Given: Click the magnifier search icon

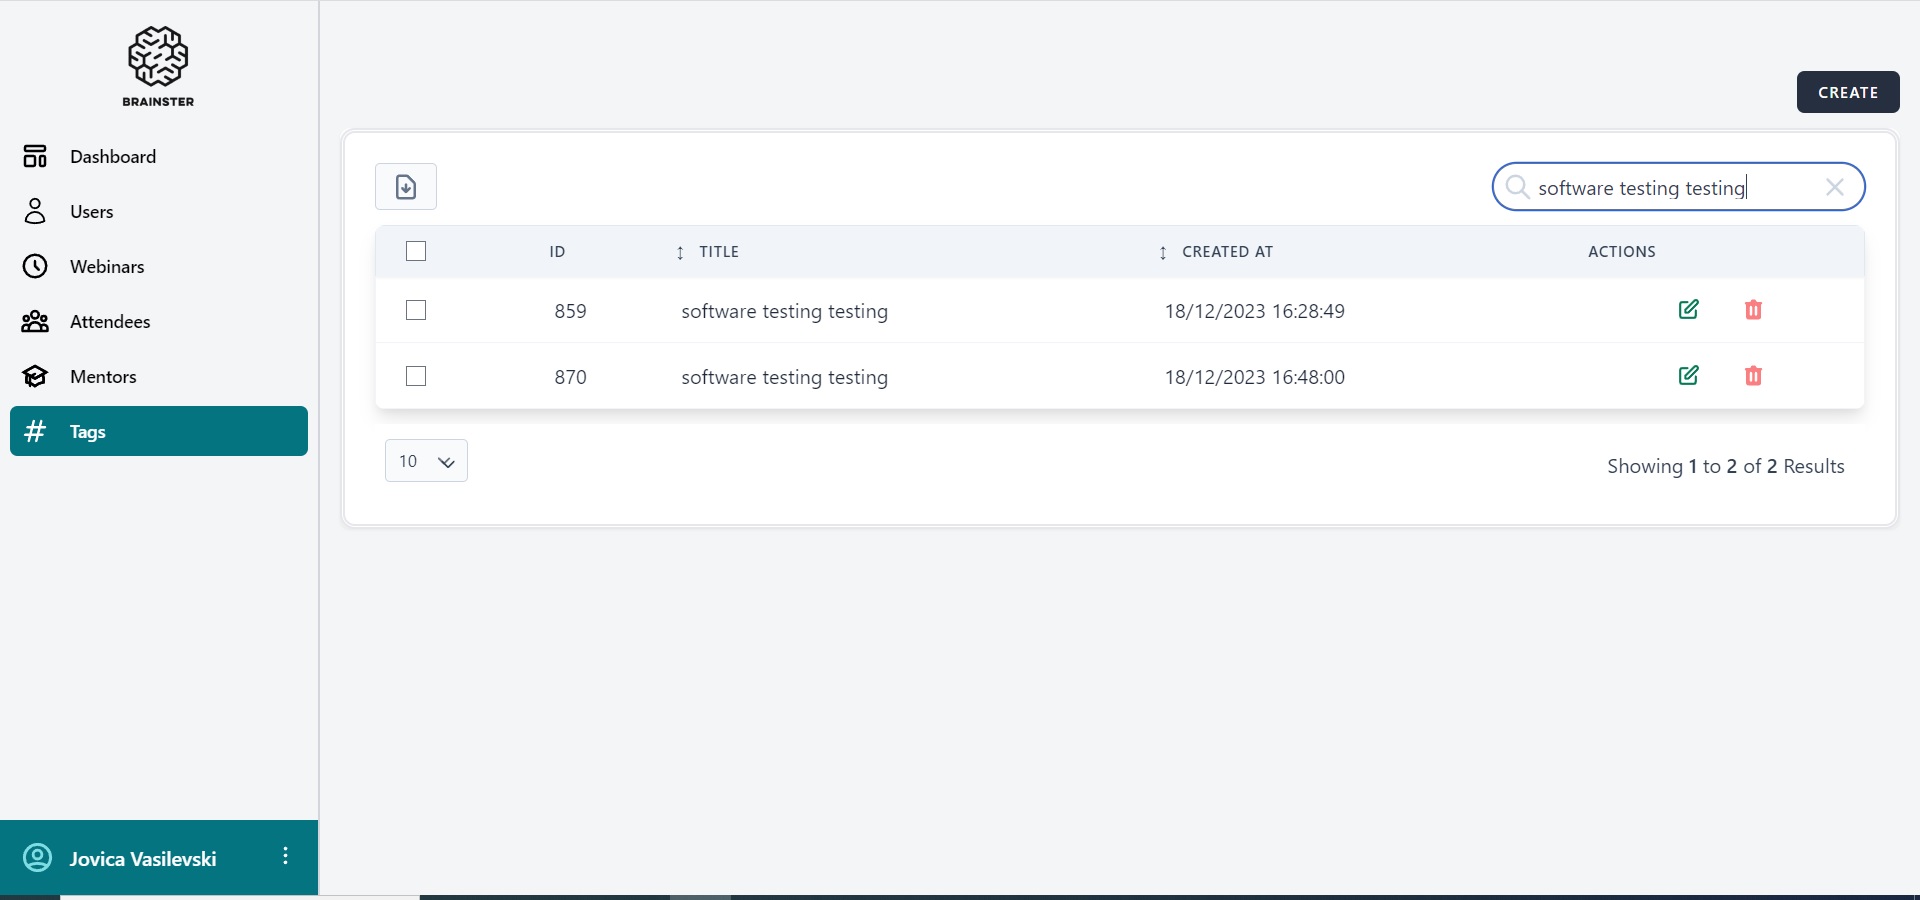Looking at the screenshot, I should pyautogui.click(x=1516, y=187).
